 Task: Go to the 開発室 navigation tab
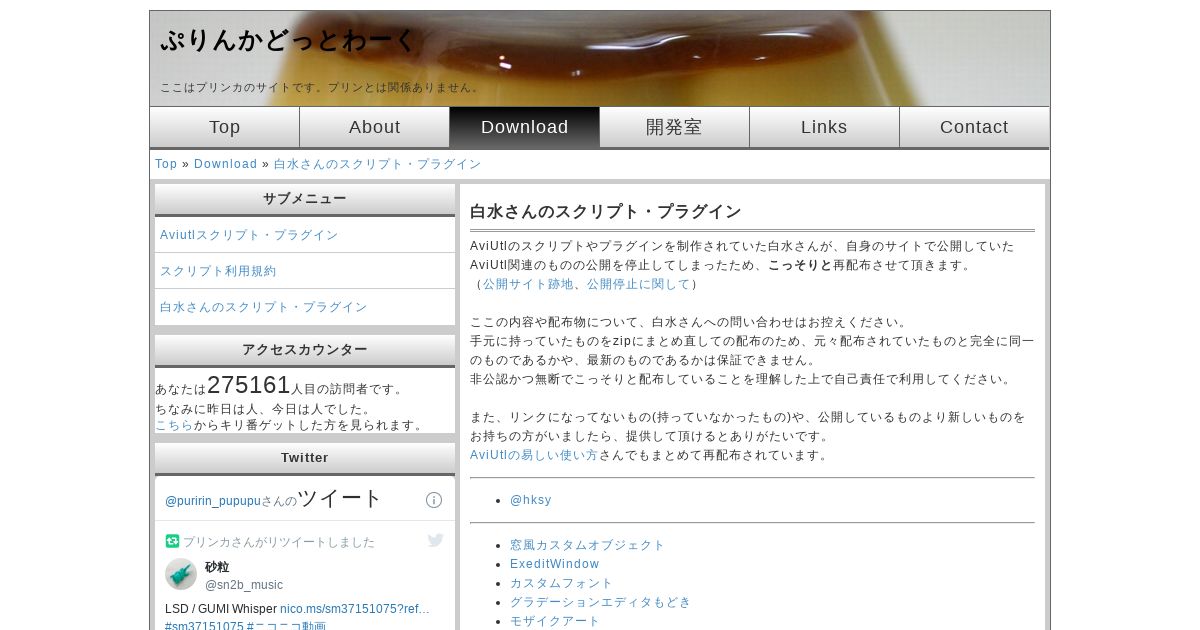click(675, 127)
